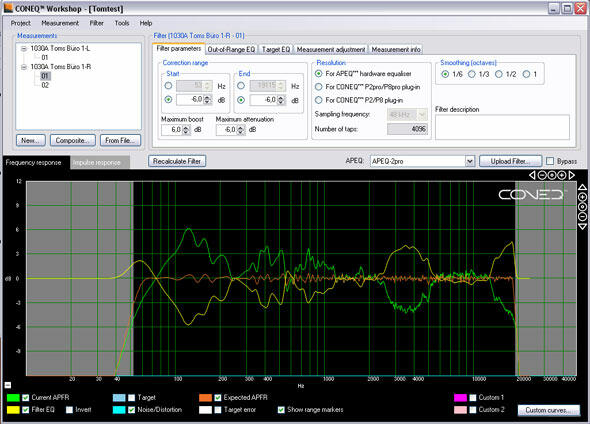
Task: Select the Start Hz radio button
Action: coord(168,86)
